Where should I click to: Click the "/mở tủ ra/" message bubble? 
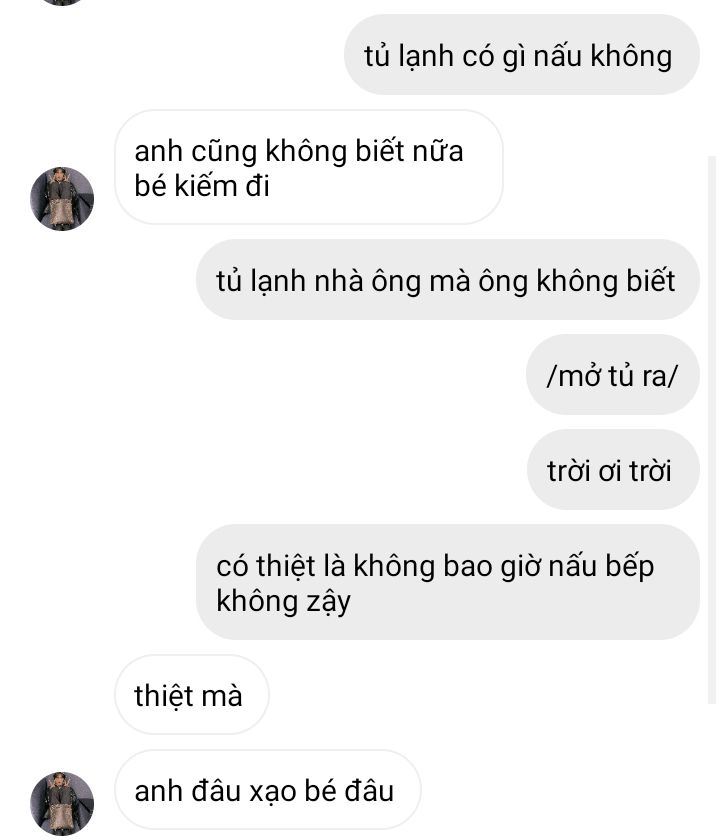[x=613, y=374]
